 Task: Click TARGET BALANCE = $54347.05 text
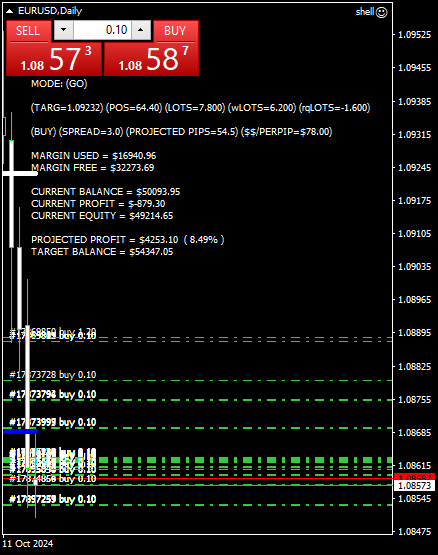coord(102,252)
